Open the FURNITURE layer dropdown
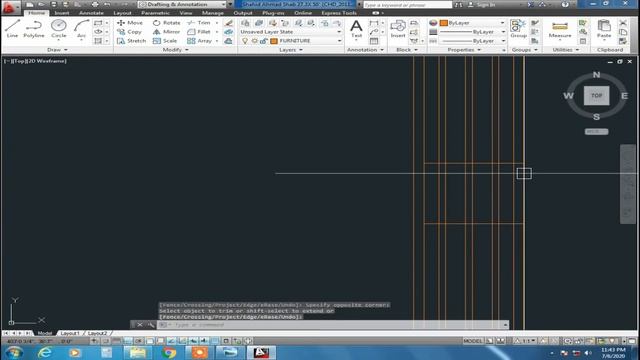640x360 pixels. [339, 41]
